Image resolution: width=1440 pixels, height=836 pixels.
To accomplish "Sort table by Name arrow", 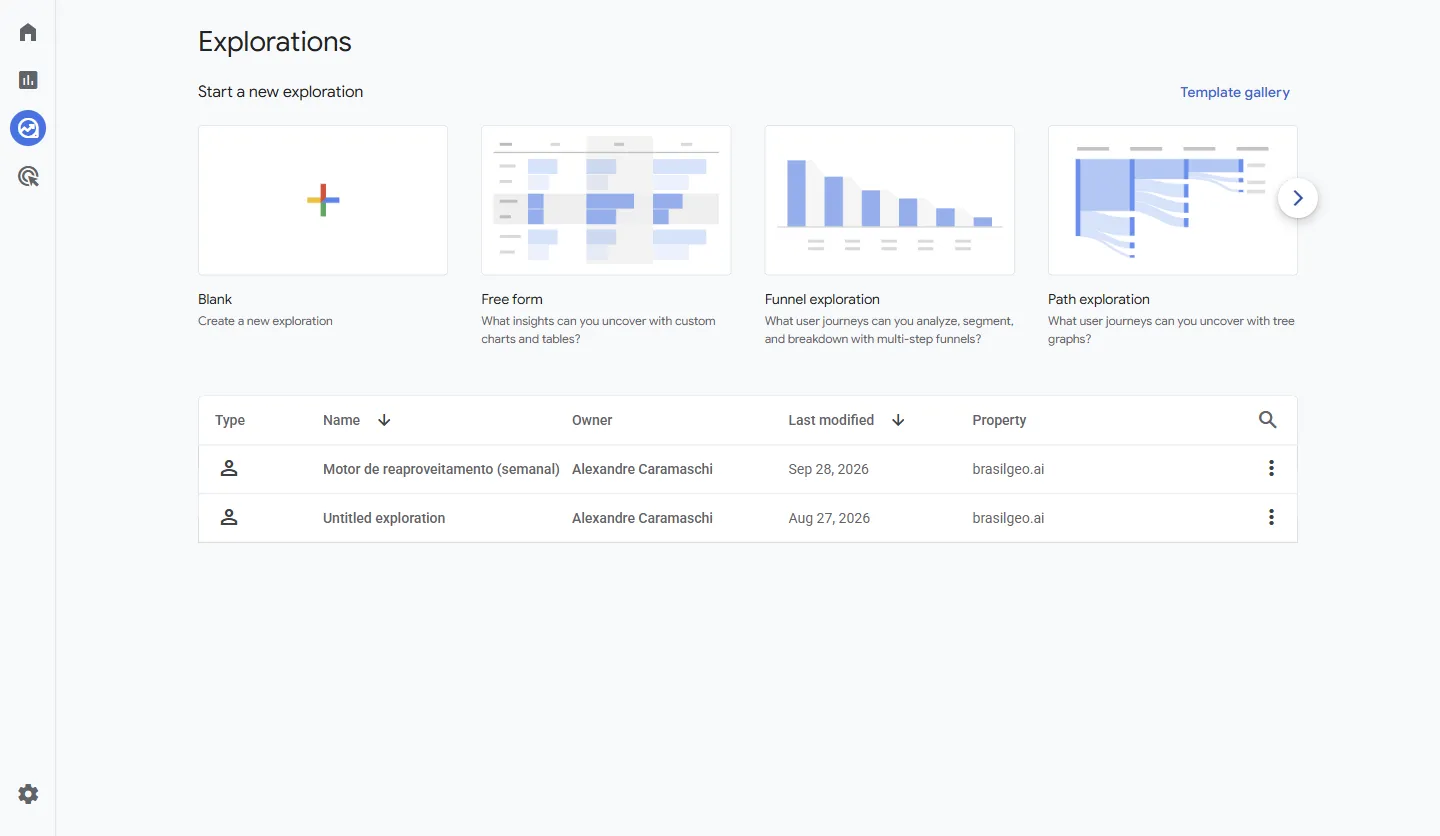I will pyautogui.click(x=384, y=420).
